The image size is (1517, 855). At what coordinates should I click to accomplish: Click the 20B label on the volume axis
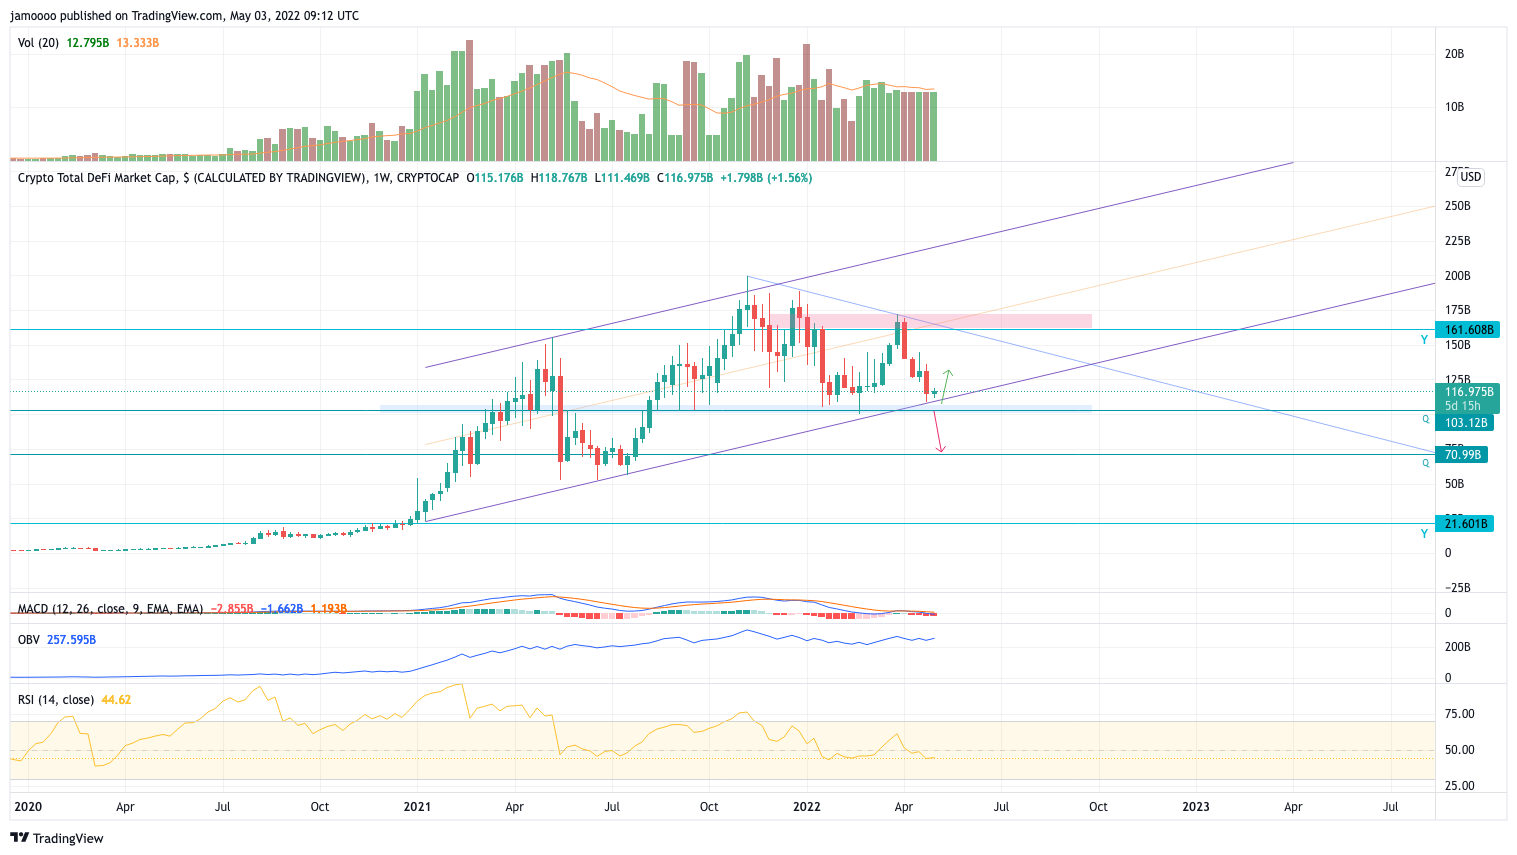pos(1455,54)
